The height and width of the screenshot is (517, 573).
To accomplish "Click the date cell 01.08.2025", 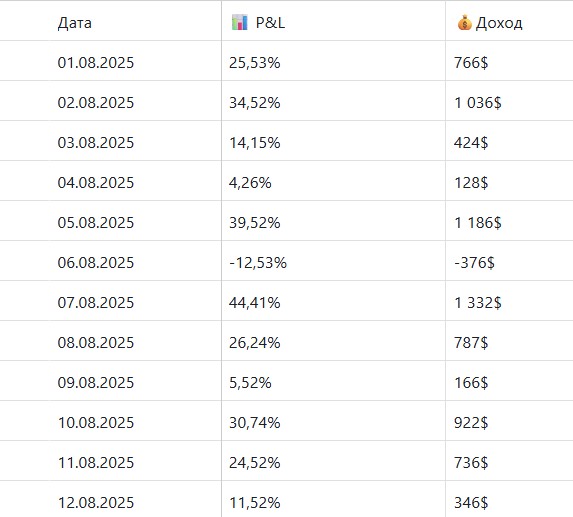I will coord(96,62).
